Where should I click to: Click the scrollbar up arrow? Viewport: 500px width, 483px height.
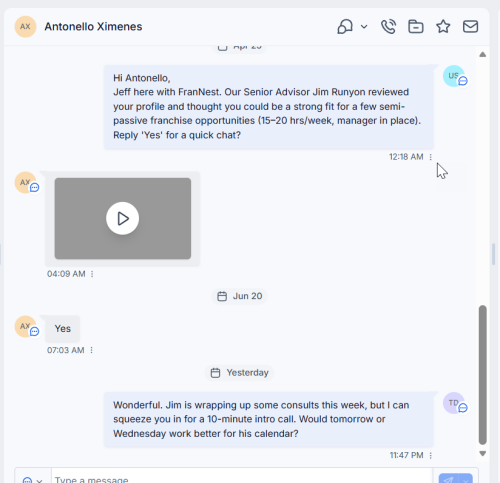[x=482, y=54]
